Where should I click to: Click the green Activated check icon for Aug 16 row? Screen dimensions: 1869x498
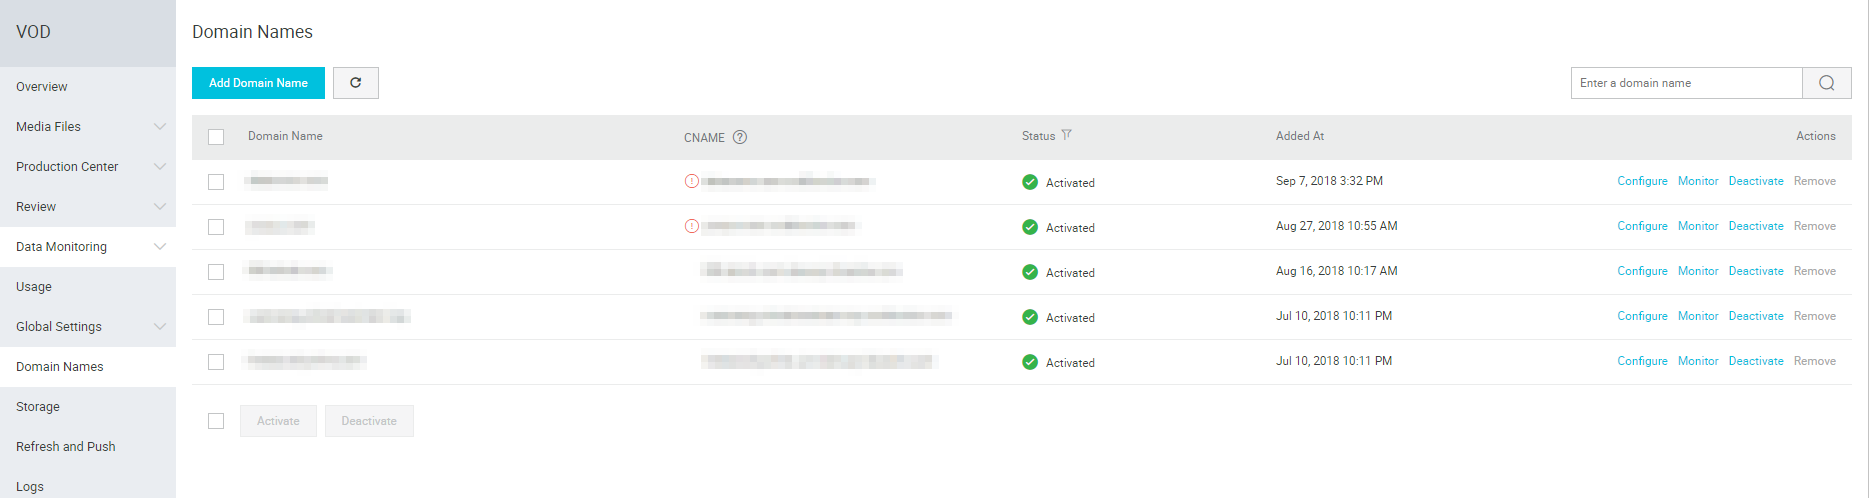click(x=1030, y=272)
